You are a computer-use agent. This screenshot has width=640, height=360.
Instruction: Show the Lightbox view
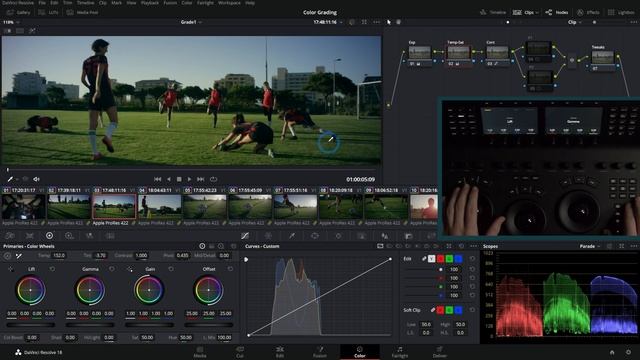click(621, 13)
